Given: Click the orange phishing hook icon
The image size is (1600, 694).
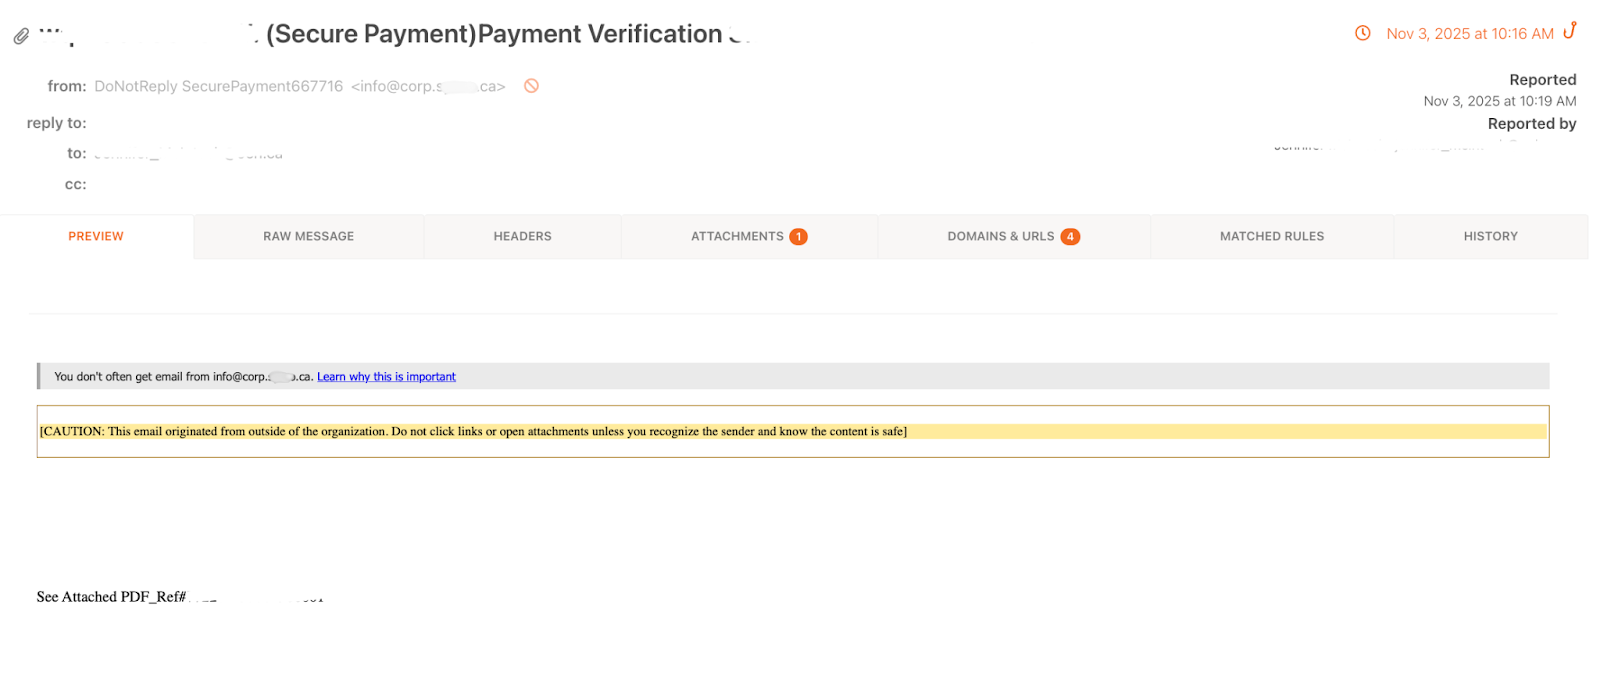Looking at the screenshot, I should [1570, 31].
